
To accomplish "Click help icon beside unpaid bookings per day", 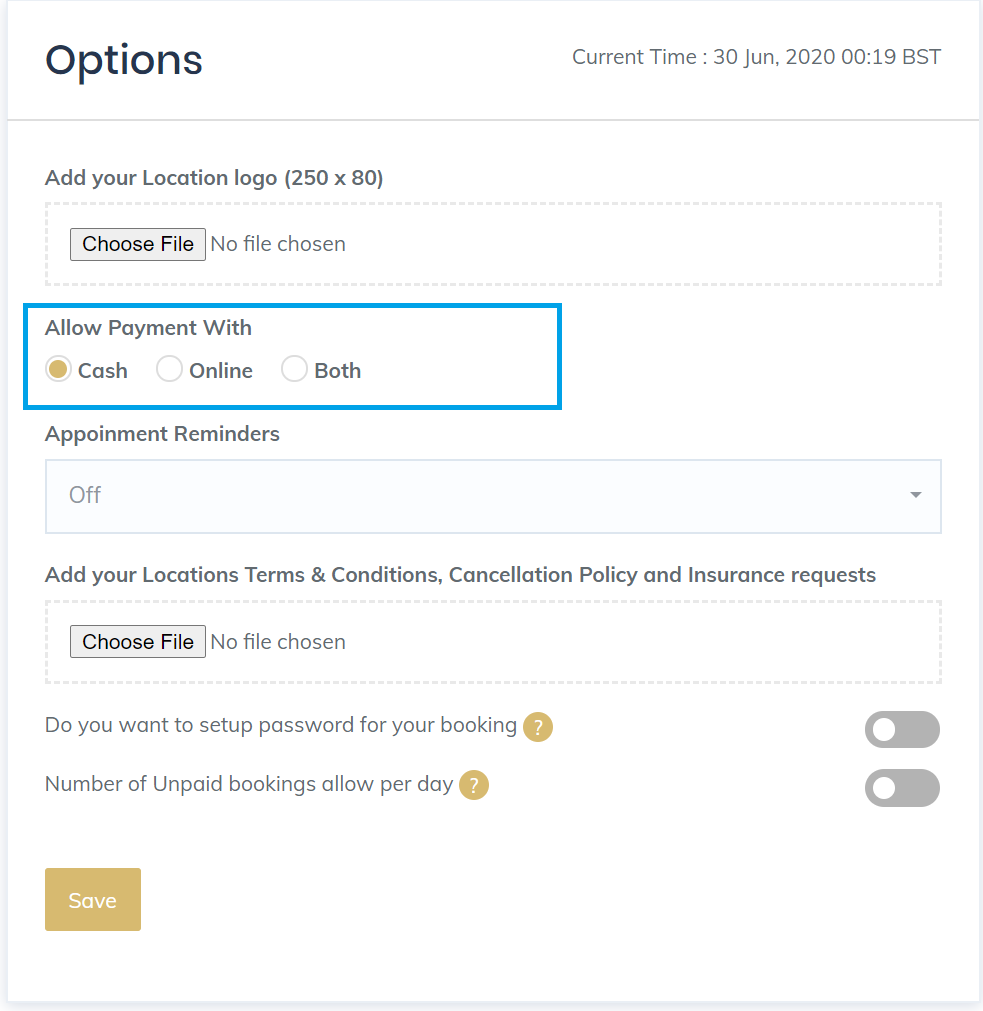I will (x=474, y=785).
